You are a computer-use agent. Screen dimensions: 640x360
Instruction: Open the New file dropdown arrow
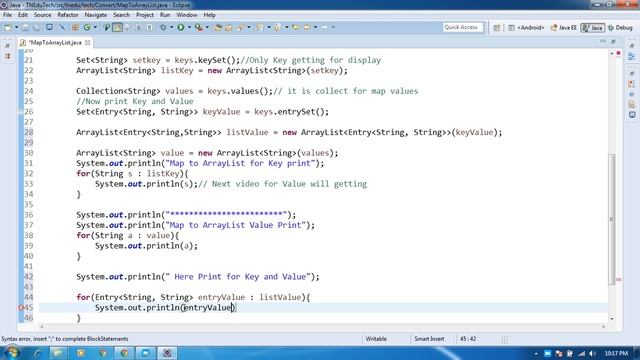tap(16, 27)
